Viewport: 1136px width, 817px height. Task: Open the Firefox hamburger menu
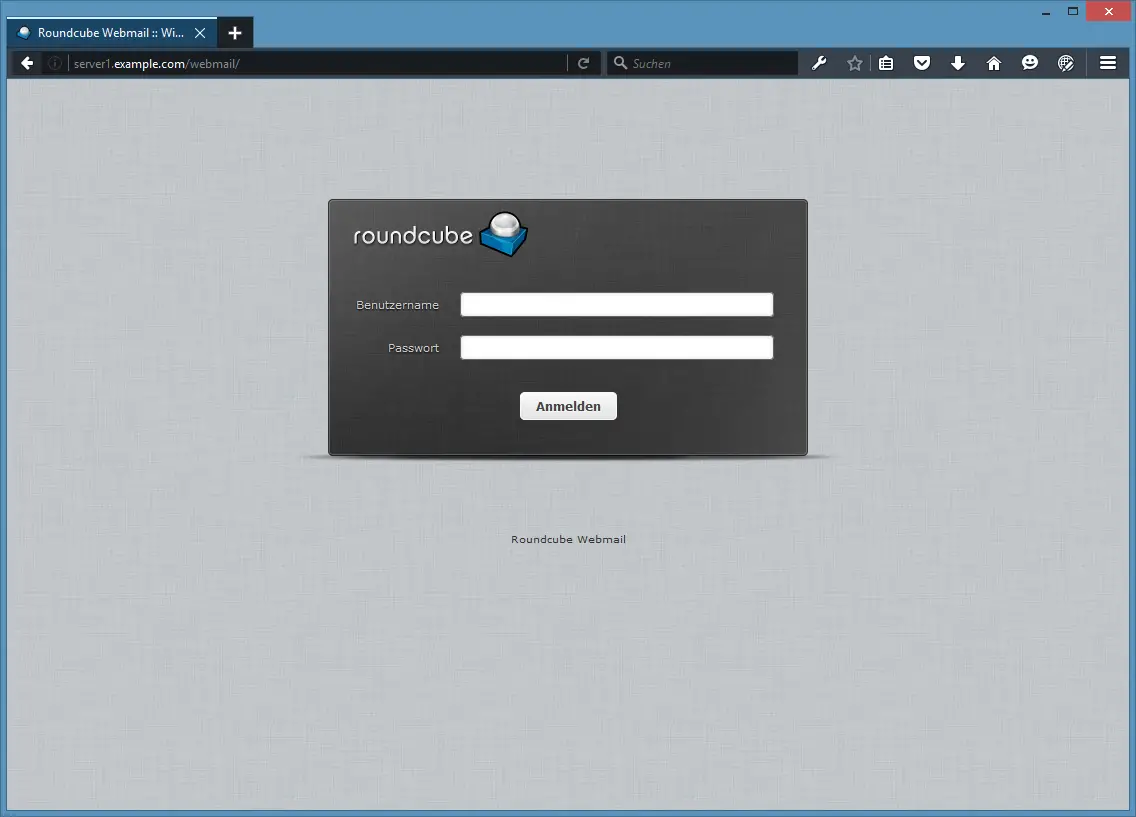(1108, 63)
